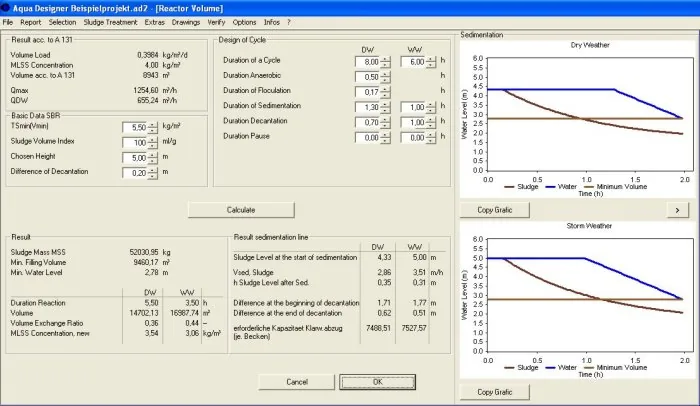Click the next arrow button beside Copy Grafic
This screenshot has height=406, width=700.
click(x=677, y=210)
